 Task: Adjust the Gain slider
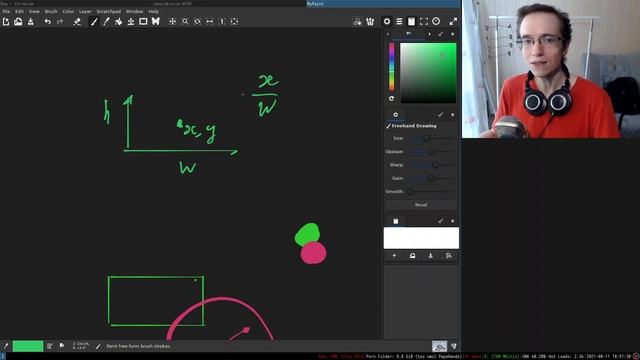pos(431,178)
